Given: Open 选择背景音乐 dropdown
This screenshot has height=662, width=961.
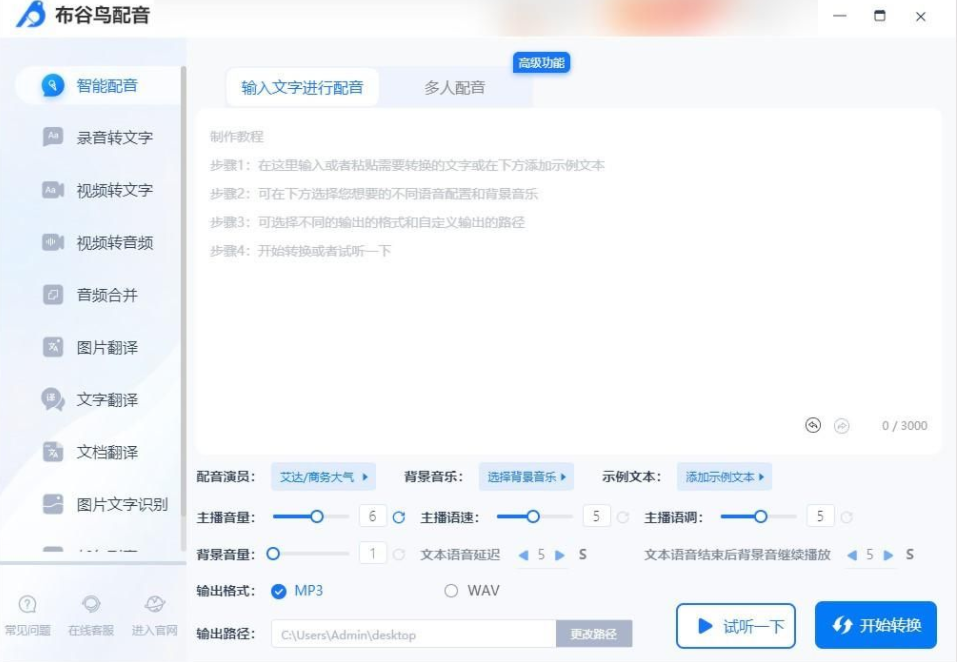Looking at the screenshot, I should (x=526, y=477).
